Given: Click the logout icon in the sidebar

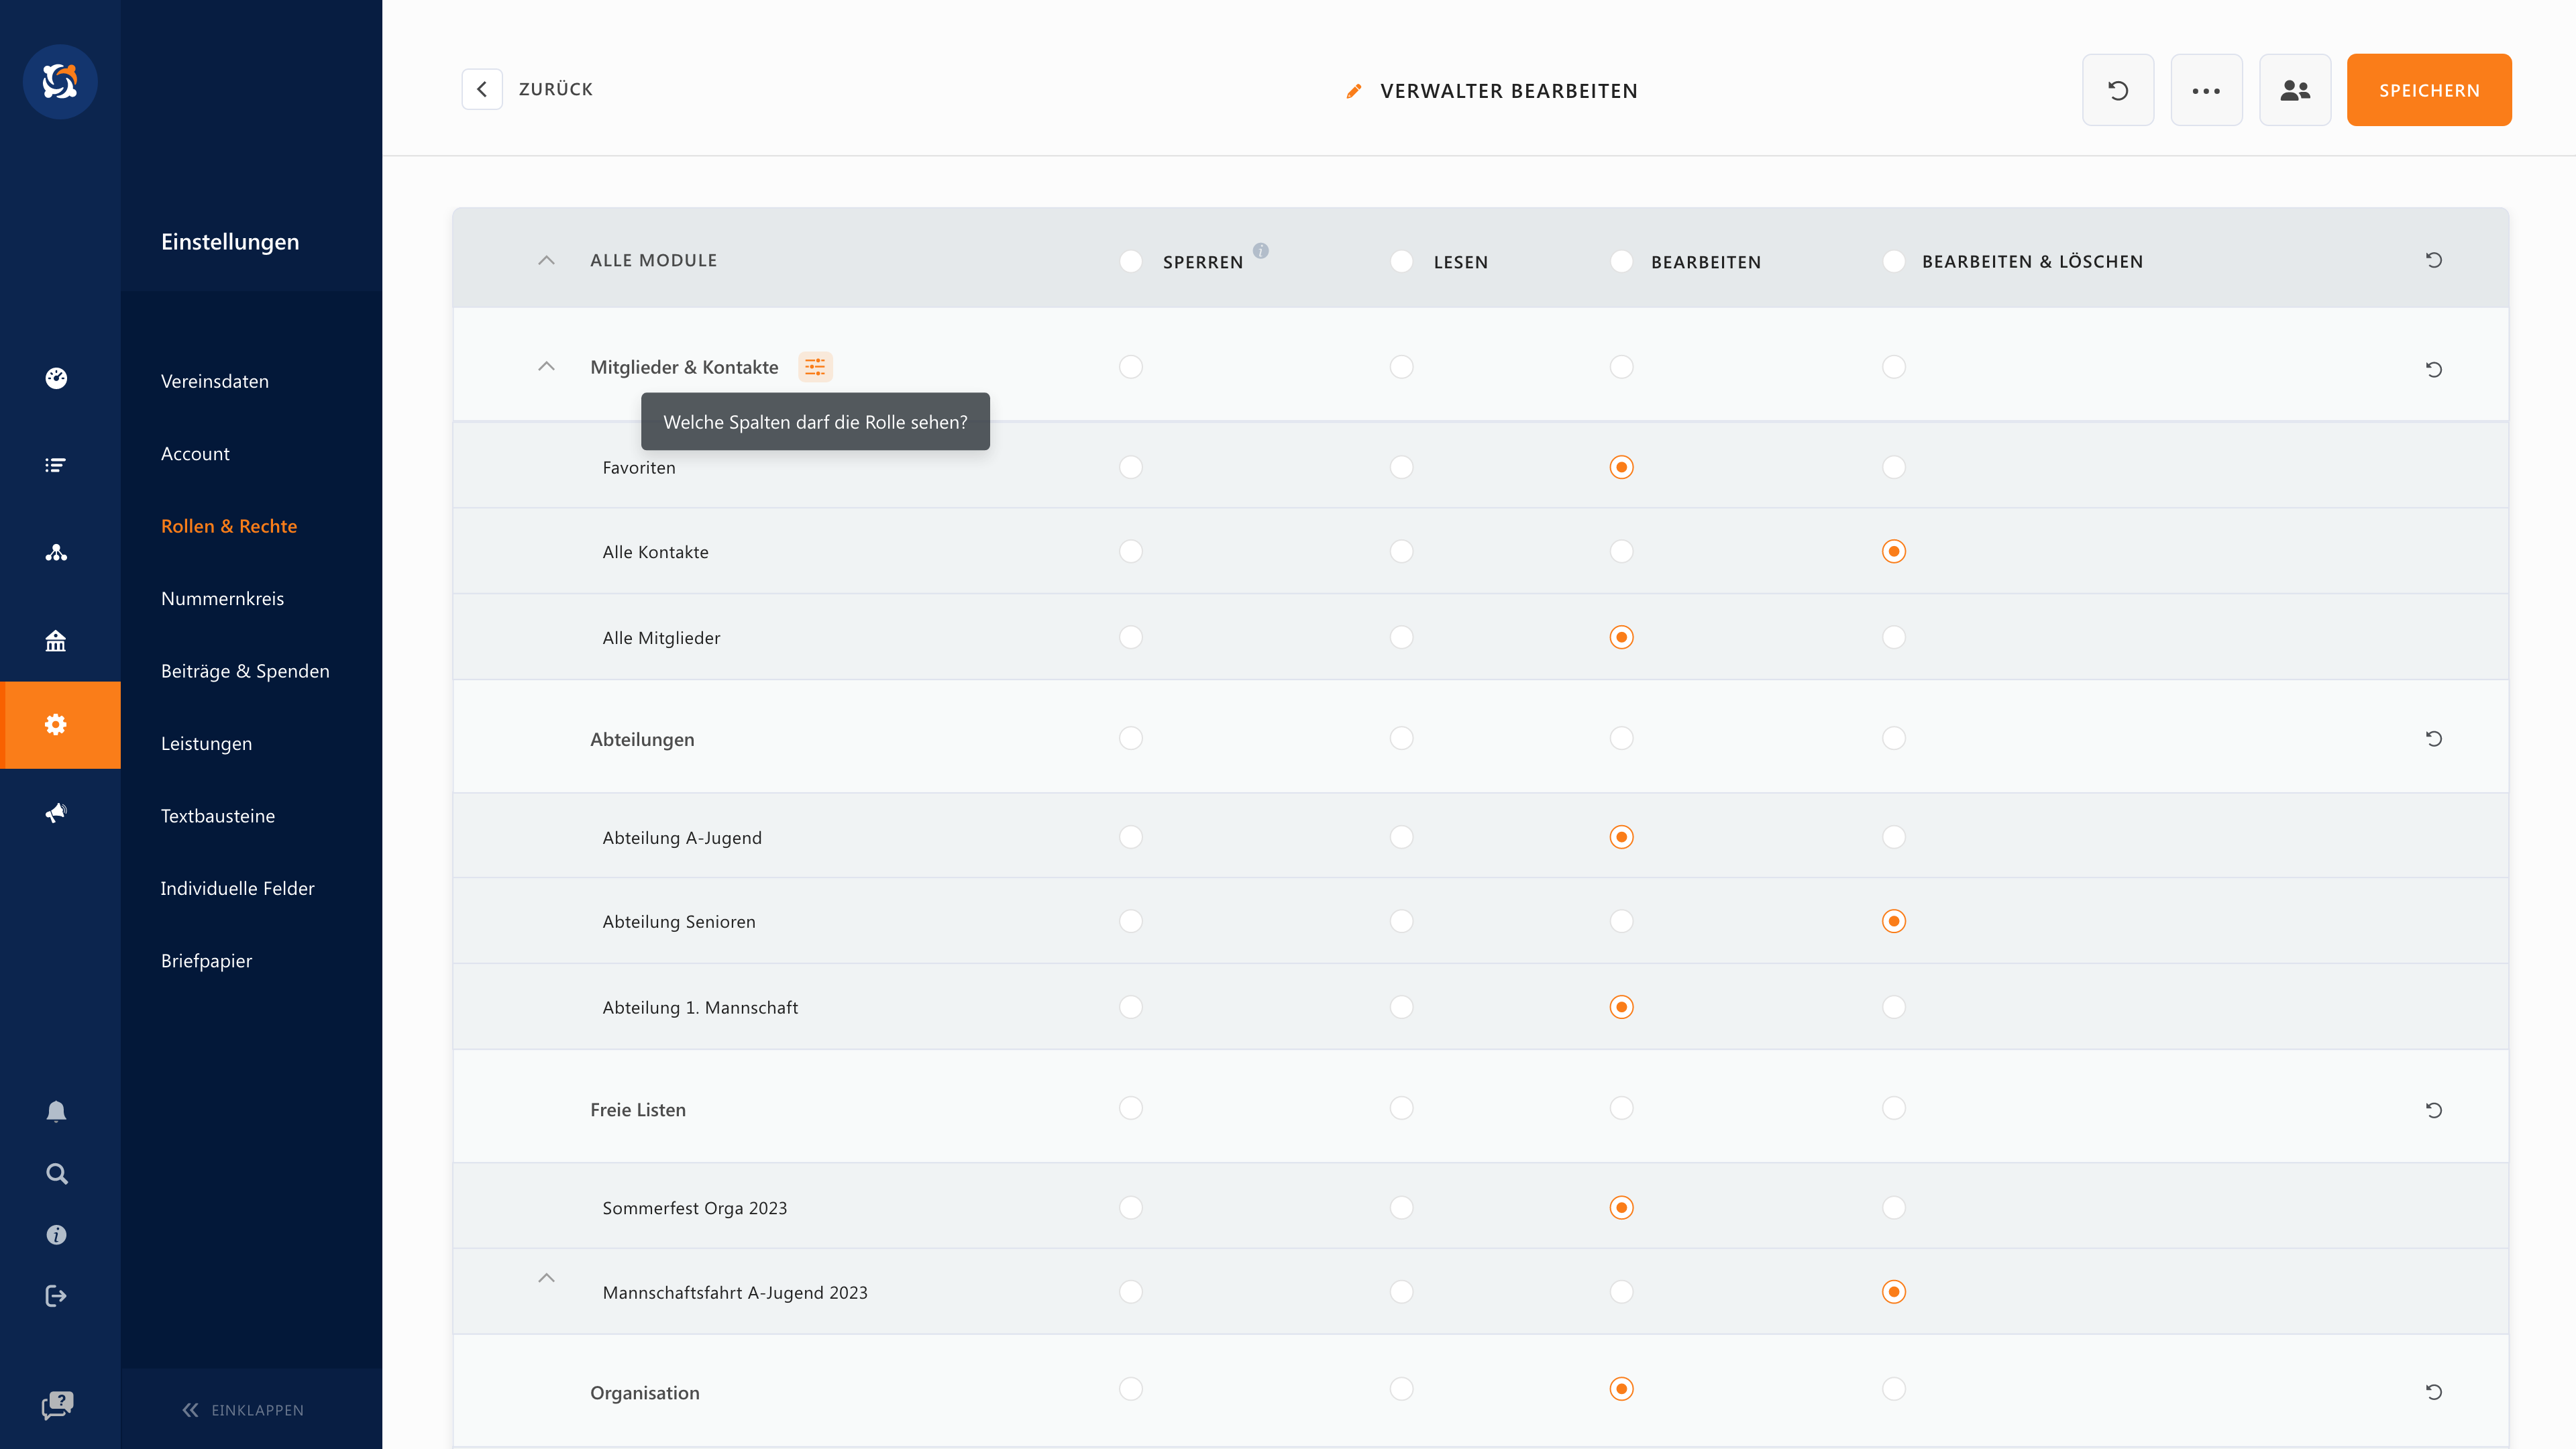Looking at the screenshot, I should [x=56, y=1296].
